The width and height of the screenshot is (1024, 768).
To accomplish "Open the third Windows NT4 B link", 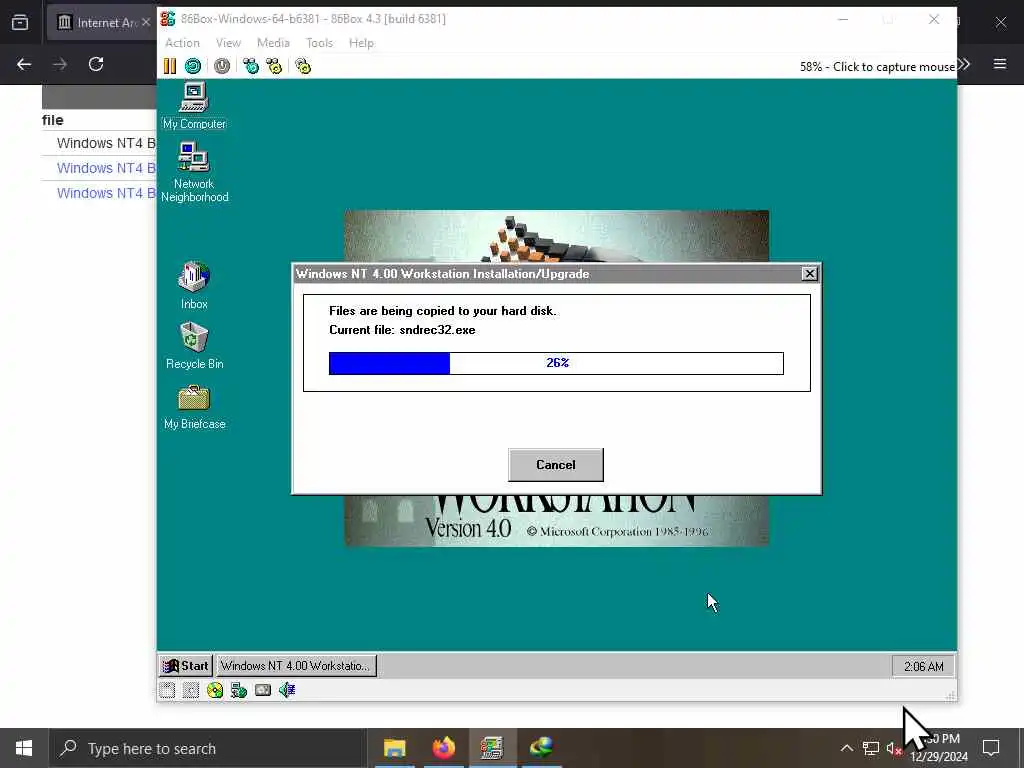I will pos(106,193).
